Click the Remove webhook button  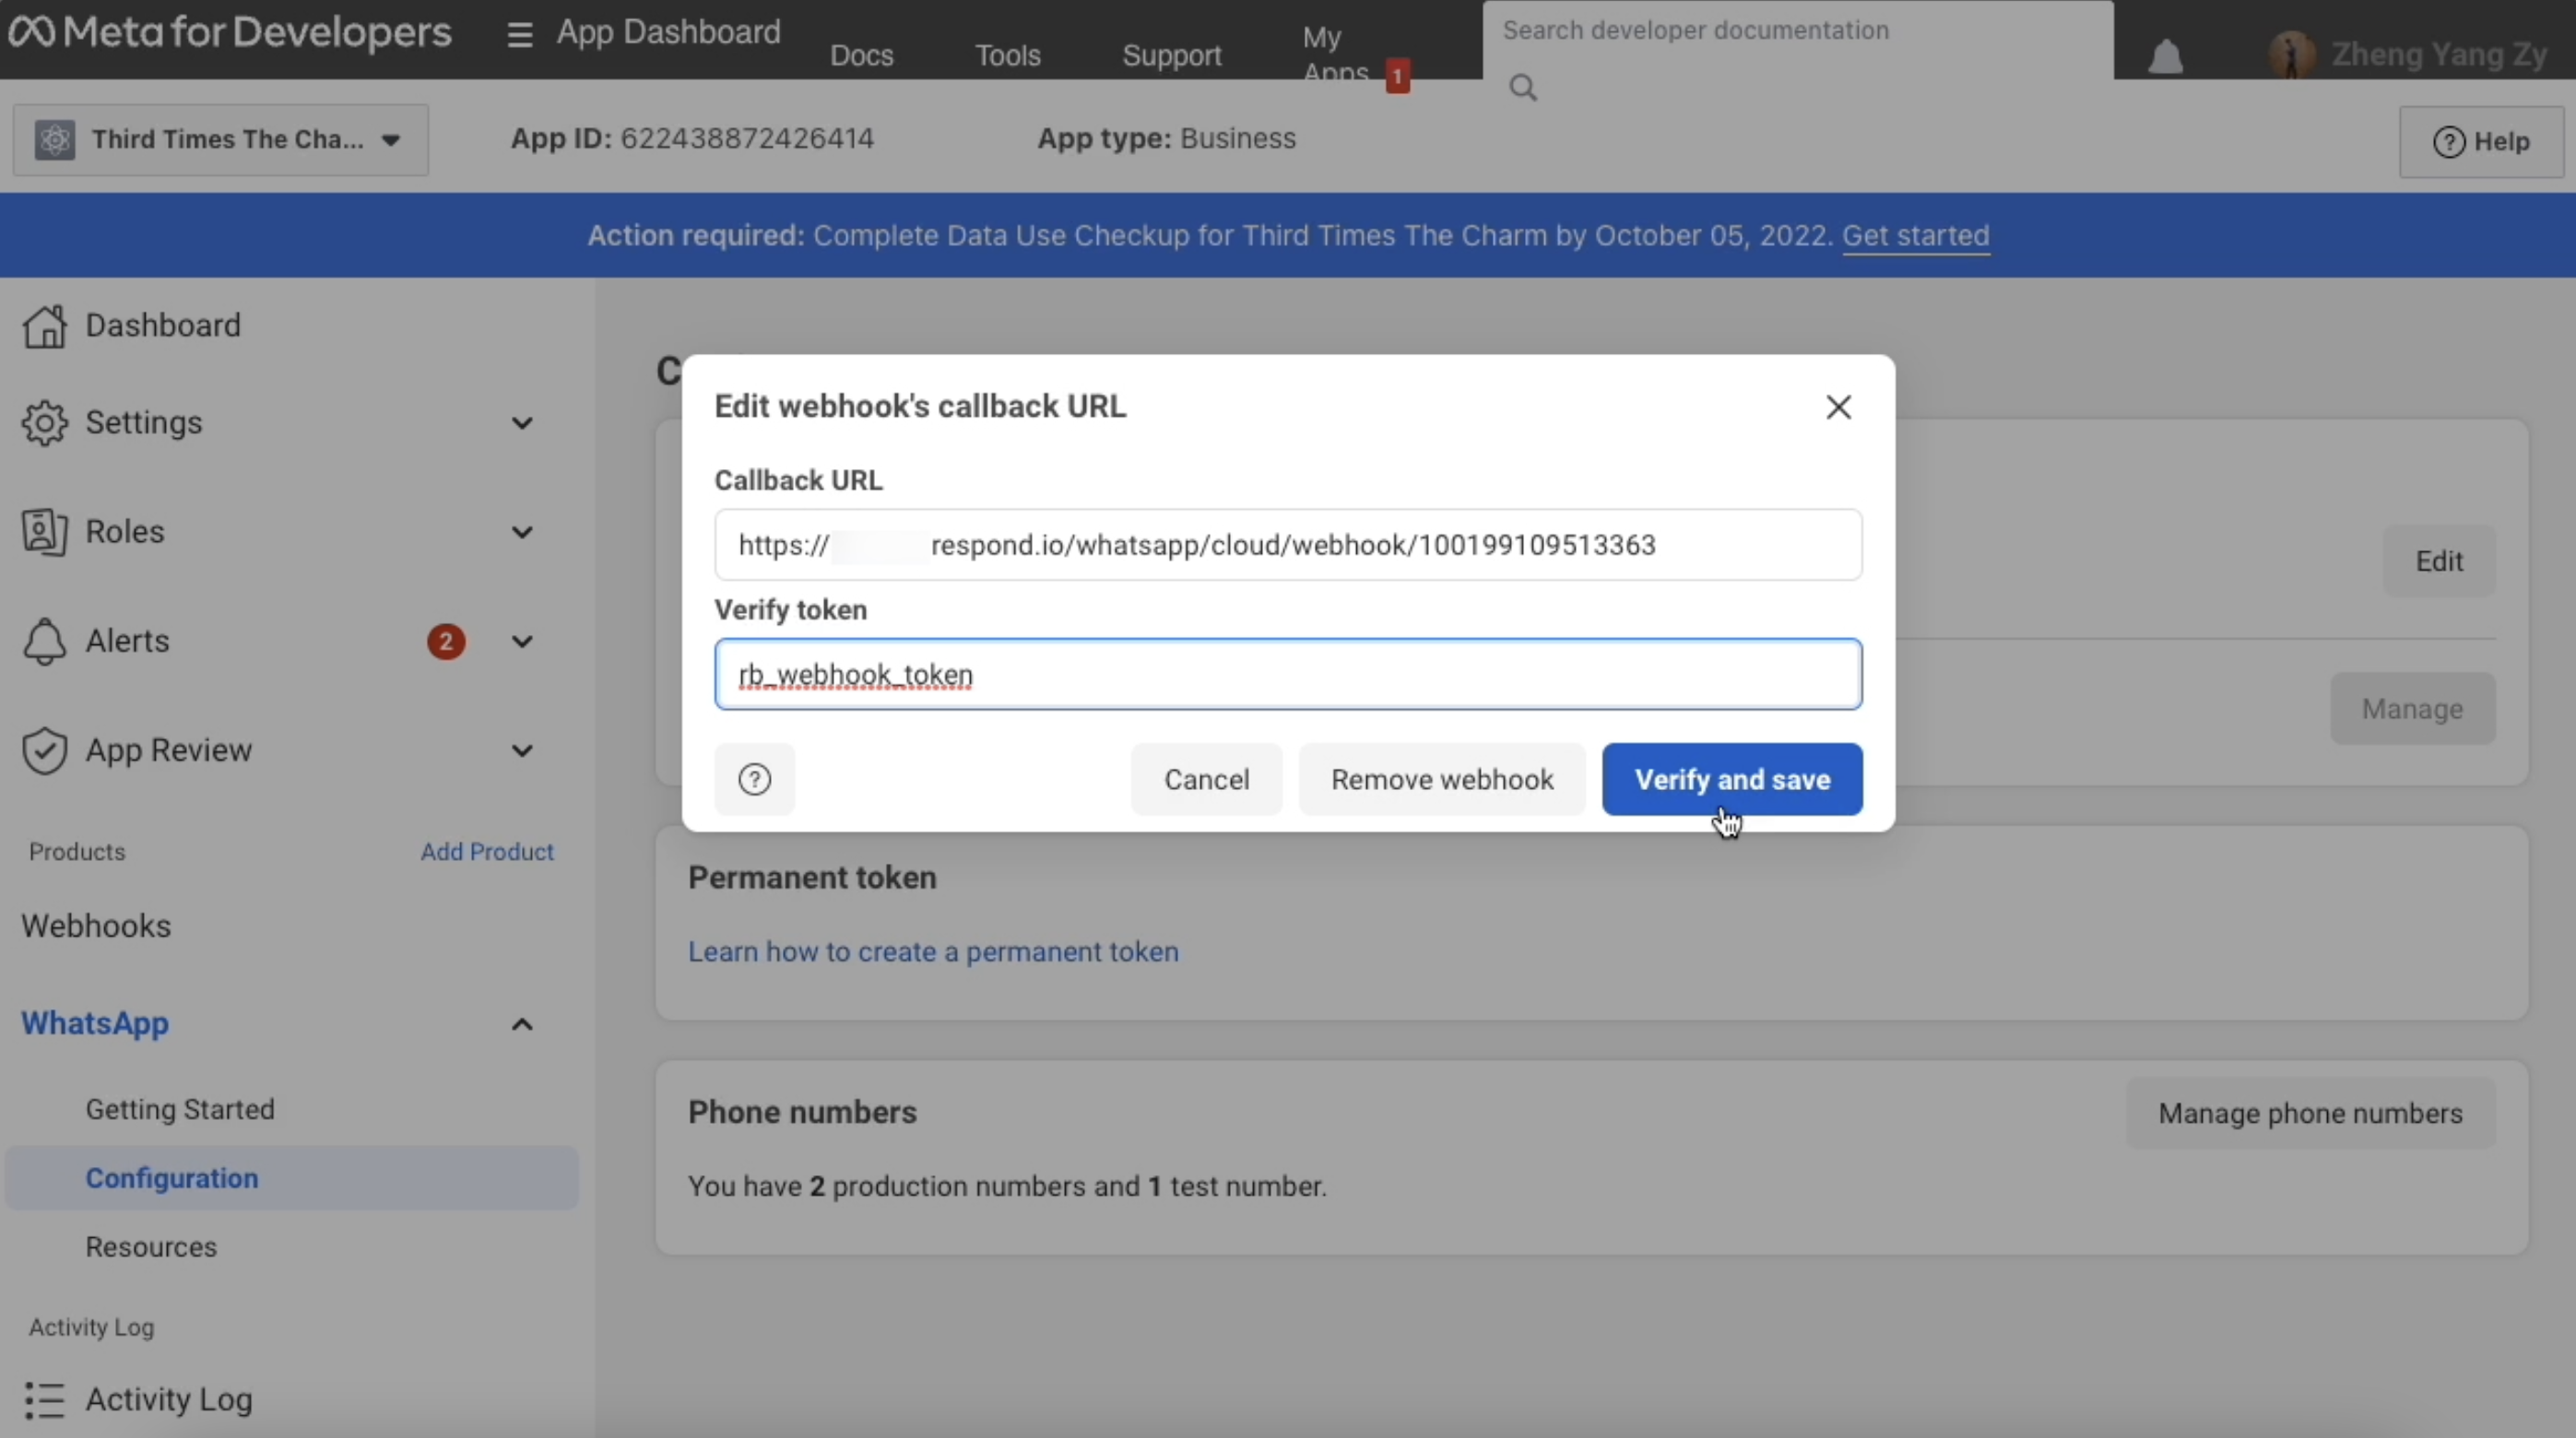point(1442,778)
